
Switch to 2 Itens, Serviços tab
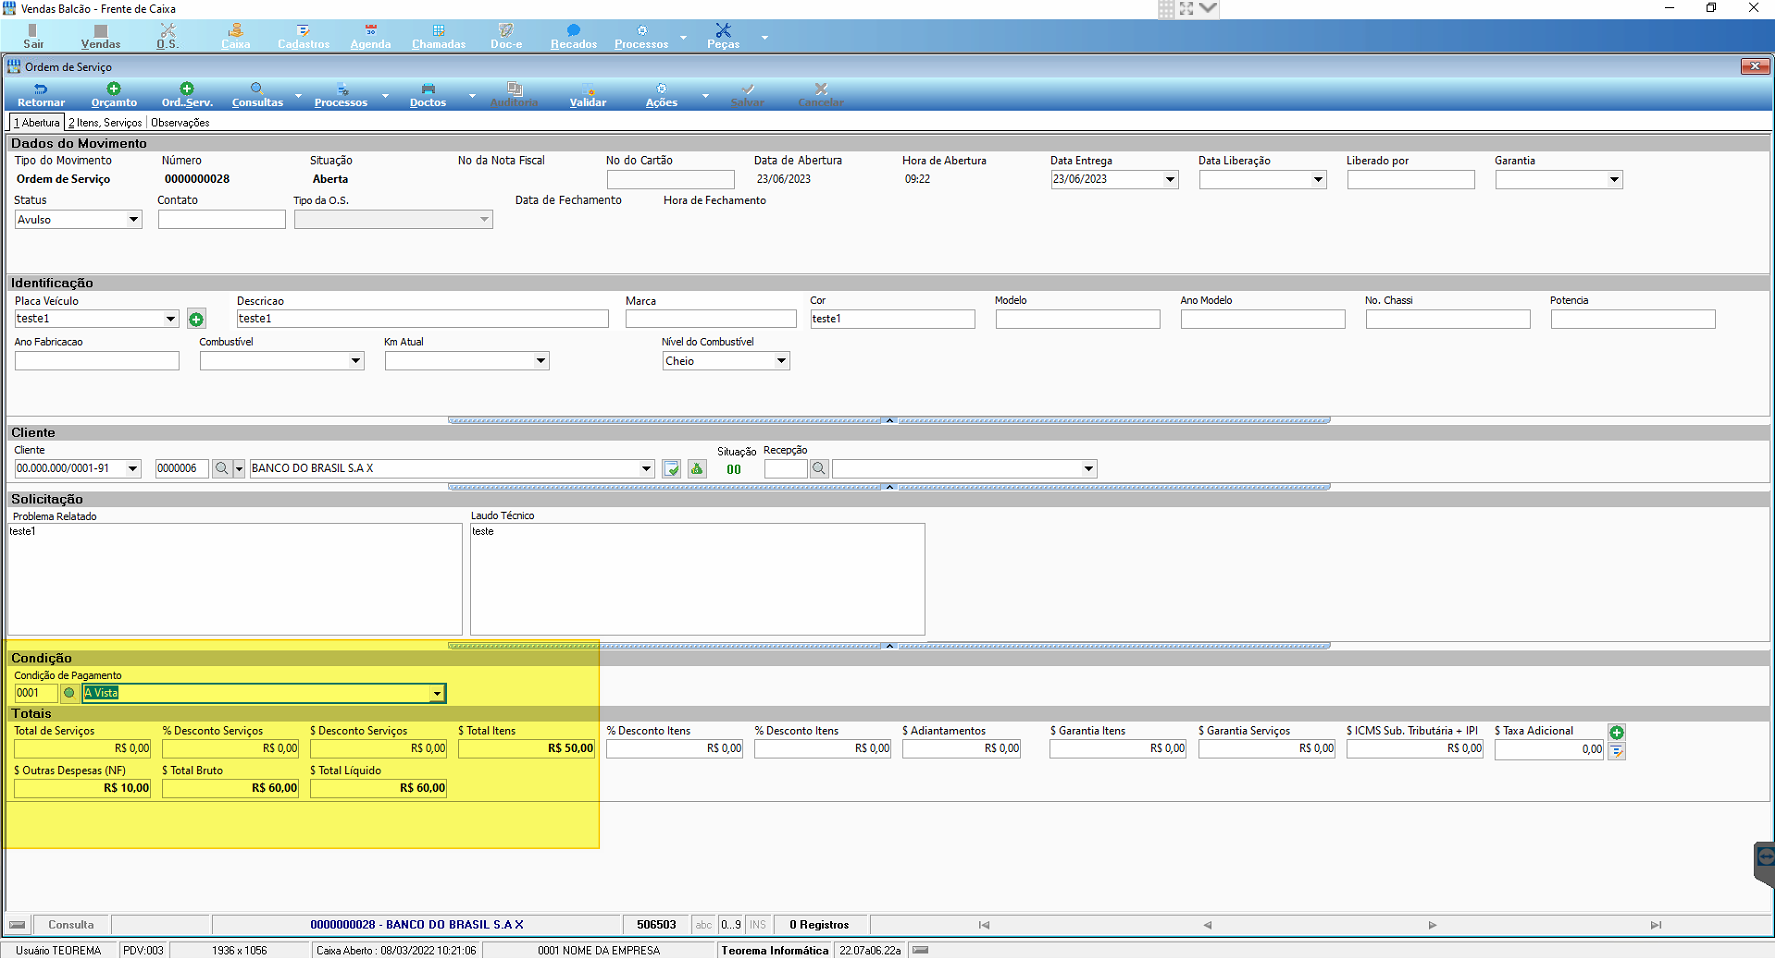coord(105,123)
